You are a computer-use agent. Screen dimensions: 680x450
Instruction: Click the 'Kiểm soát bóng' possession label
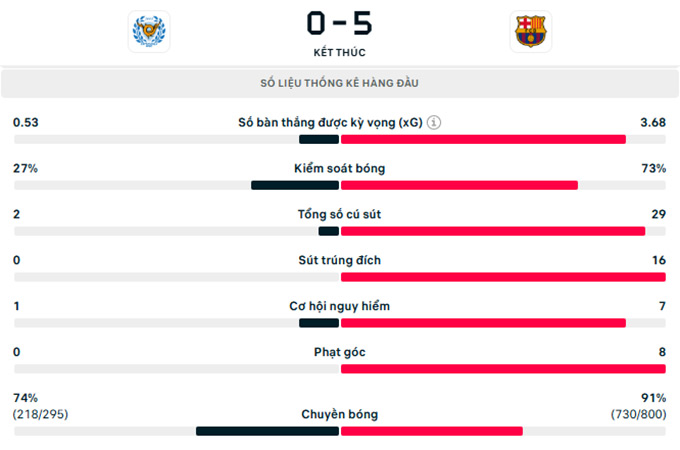[340, 168]
